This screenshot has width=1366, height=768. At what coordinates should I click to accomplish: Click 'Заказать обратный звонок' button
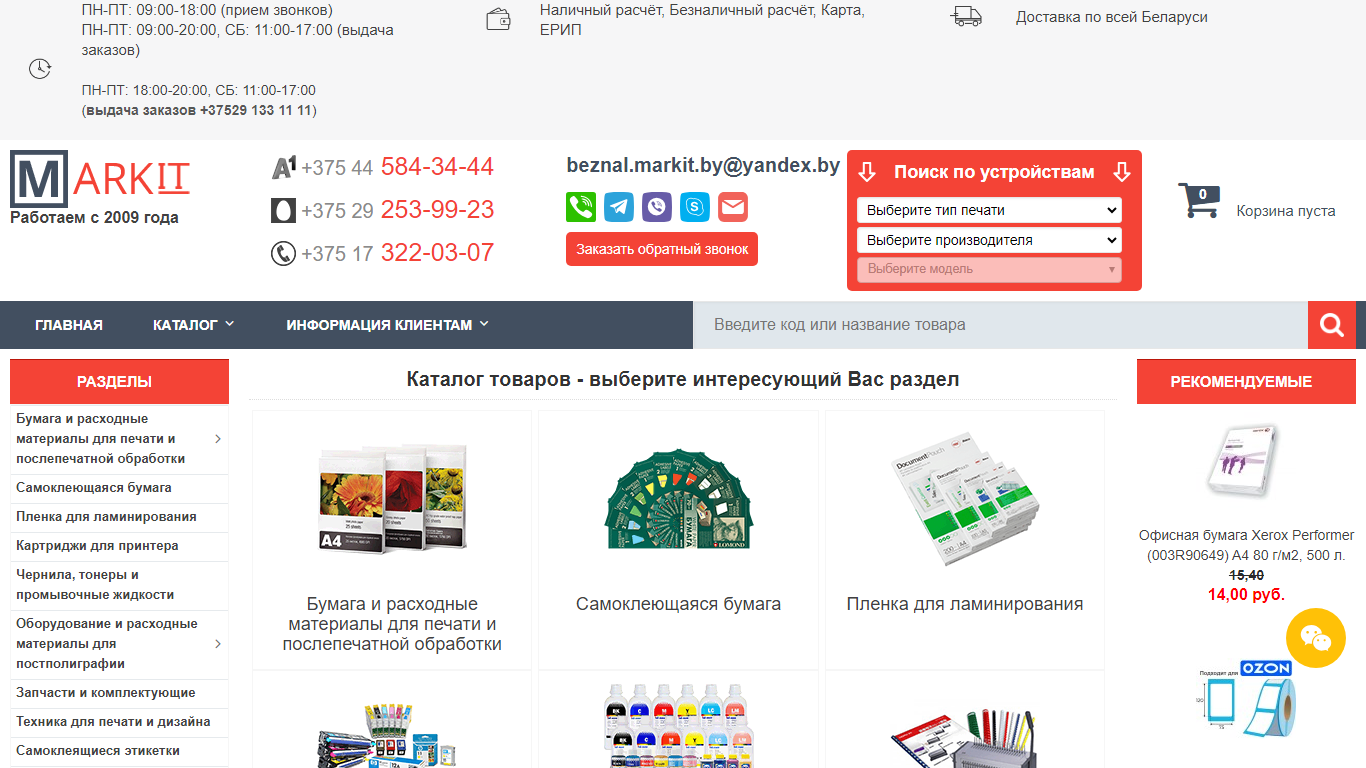coord(662,249)
